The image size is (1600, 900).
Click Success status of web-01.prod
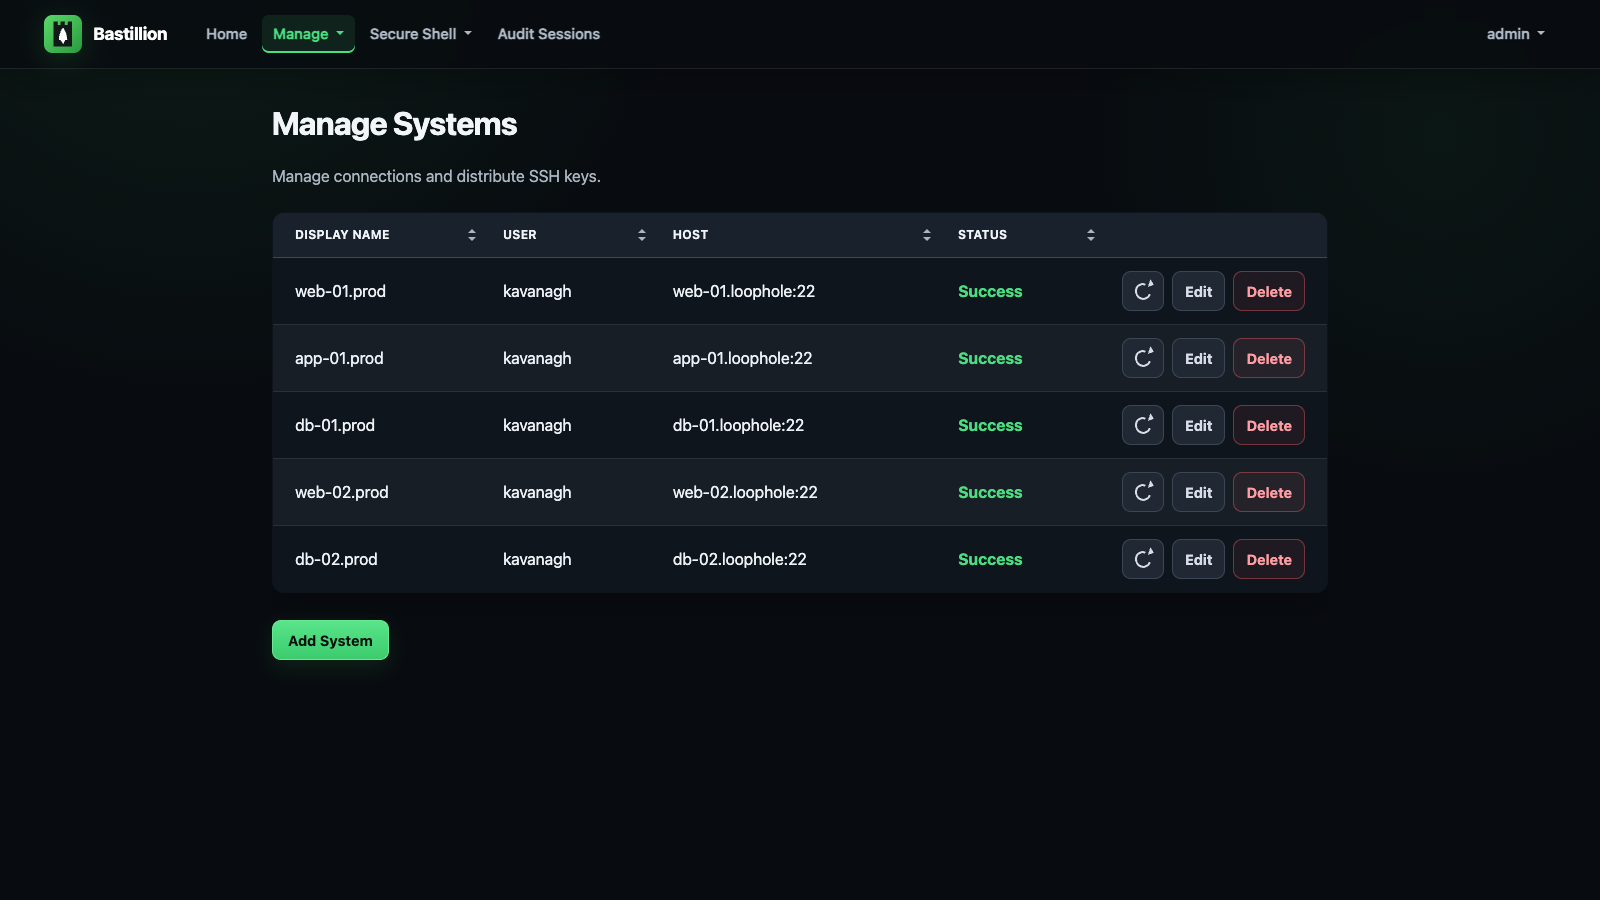pyautogui.click(x=990, y=291)
